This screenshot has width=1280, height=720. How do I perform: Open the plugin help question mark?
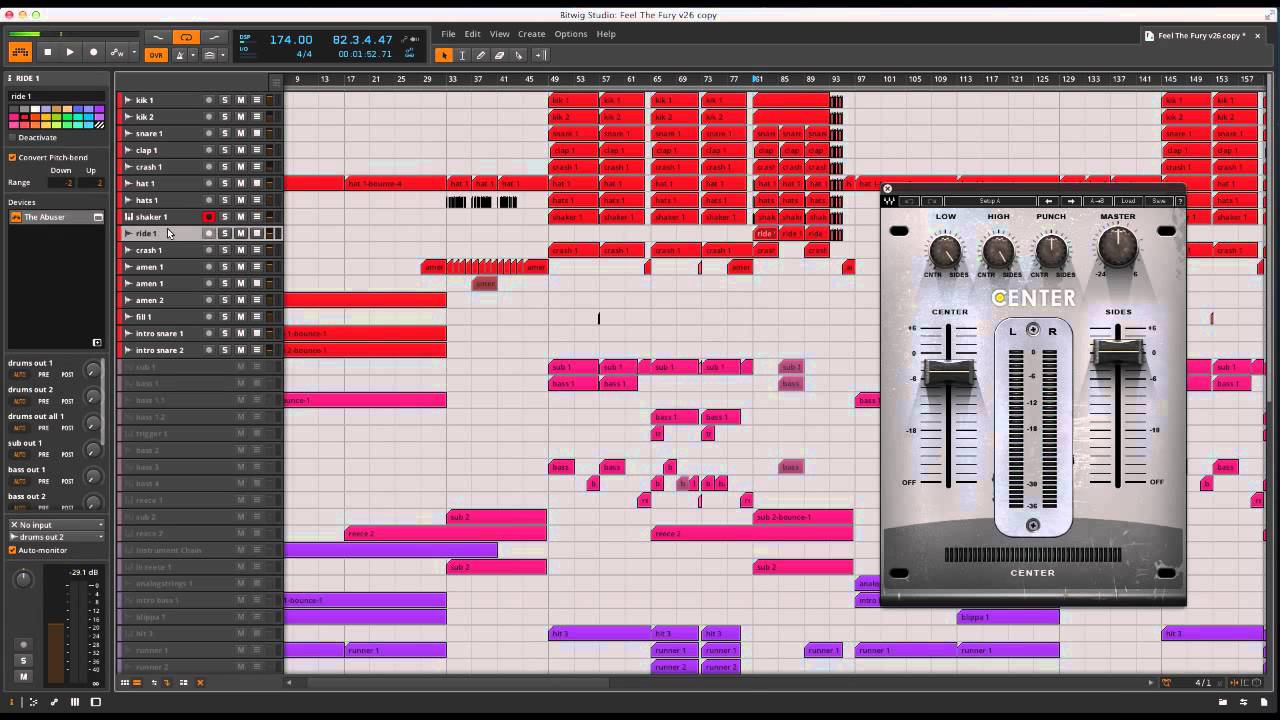(x=1180, y=201)
